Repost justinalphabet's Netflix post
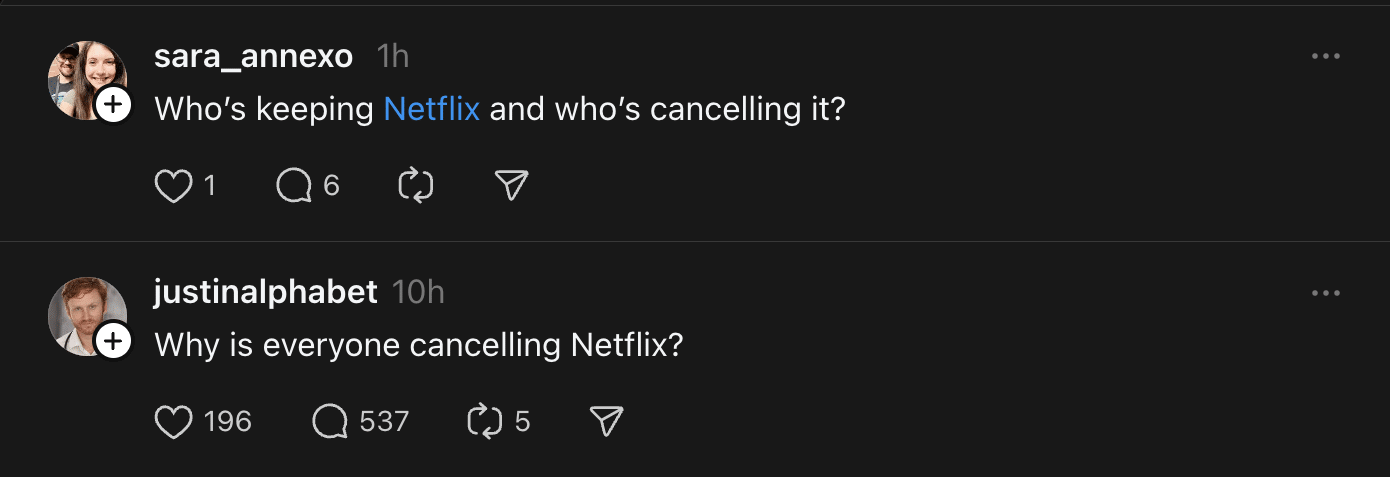This screenshot has width=1390, height=477. [x=485, y=422]
